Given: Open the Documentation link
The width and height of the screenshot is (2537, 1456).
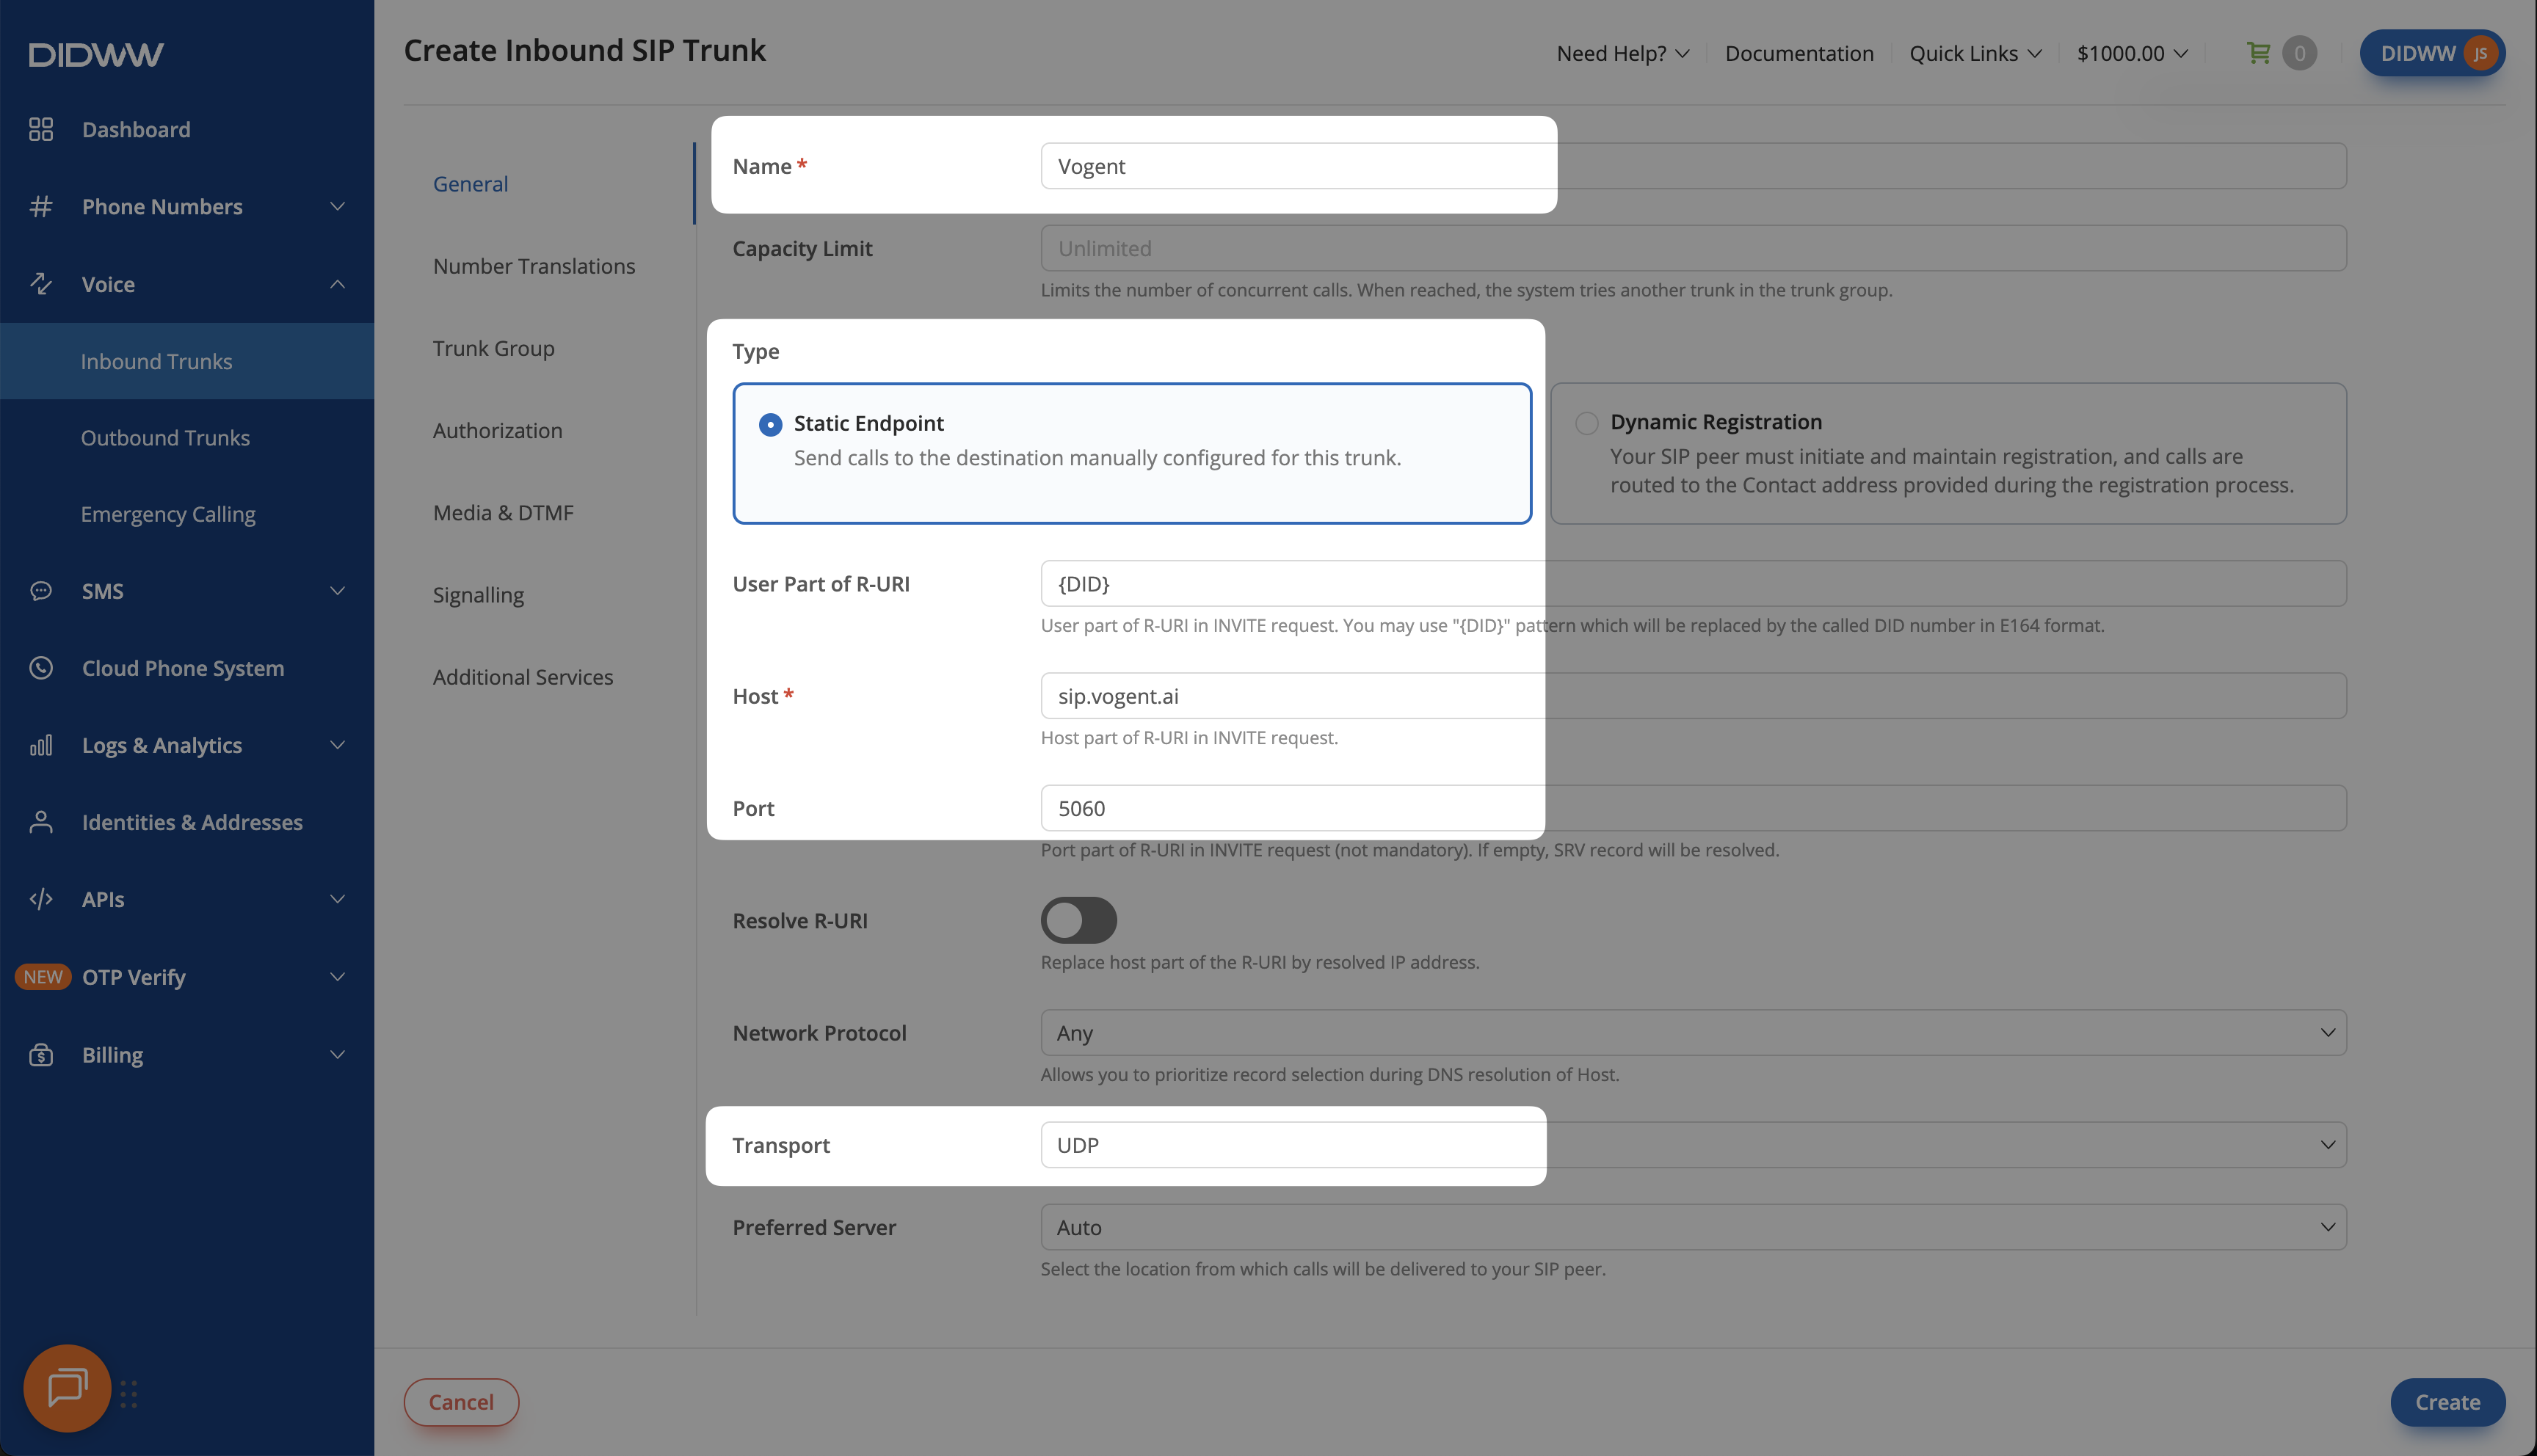Looking at the screenshot, I should (1799, 53).
